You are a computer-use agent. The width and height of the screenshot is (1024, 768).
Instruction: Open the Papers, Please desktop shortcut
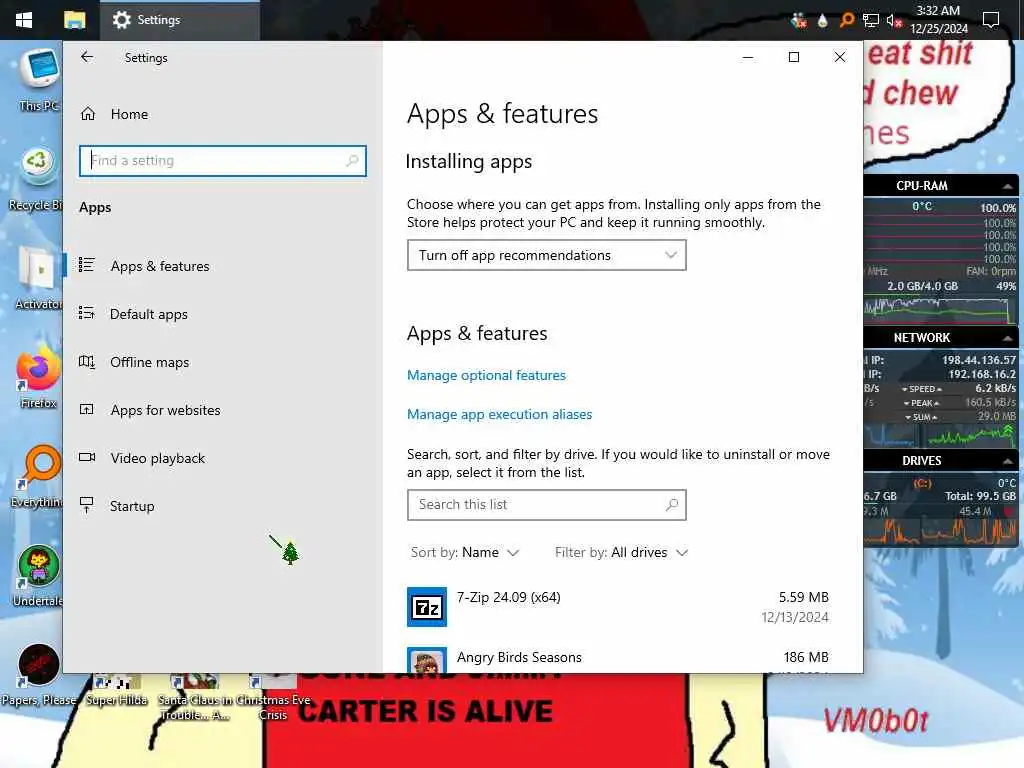click(38, 675)
